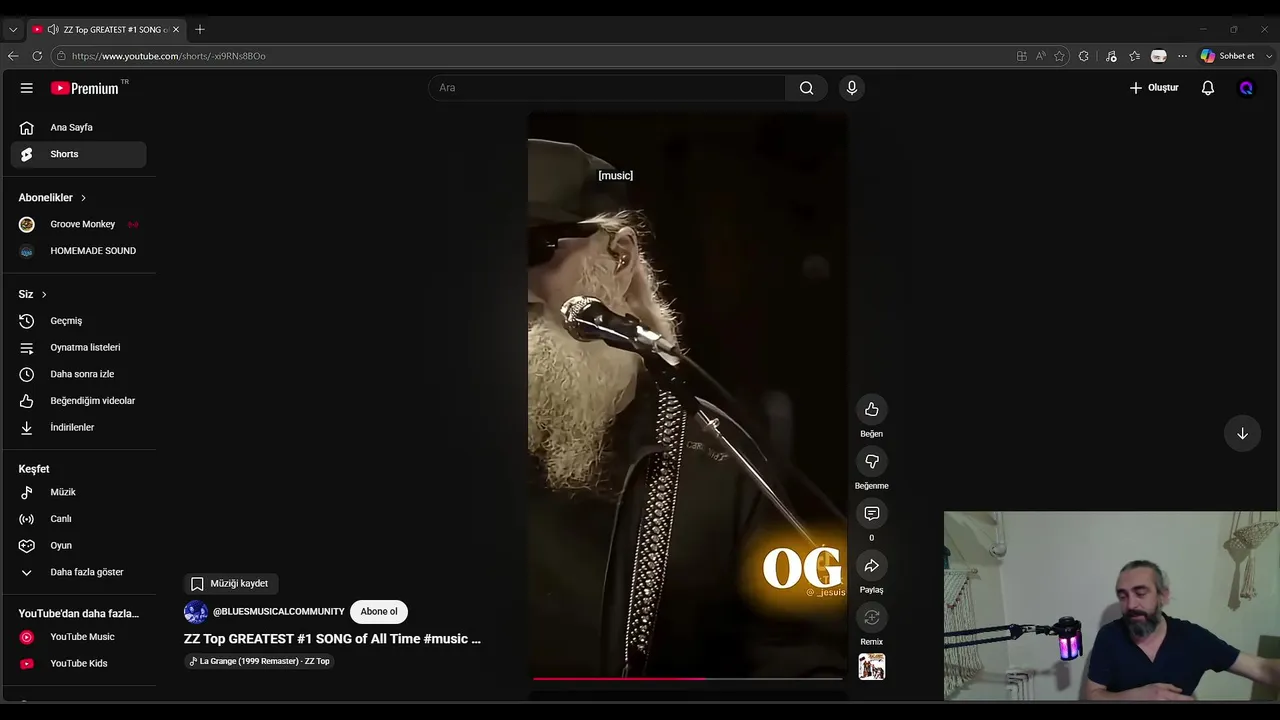The image size is (1280, 720).
Task: Go to next Short with down arrow
Action: pos(1242,433)
